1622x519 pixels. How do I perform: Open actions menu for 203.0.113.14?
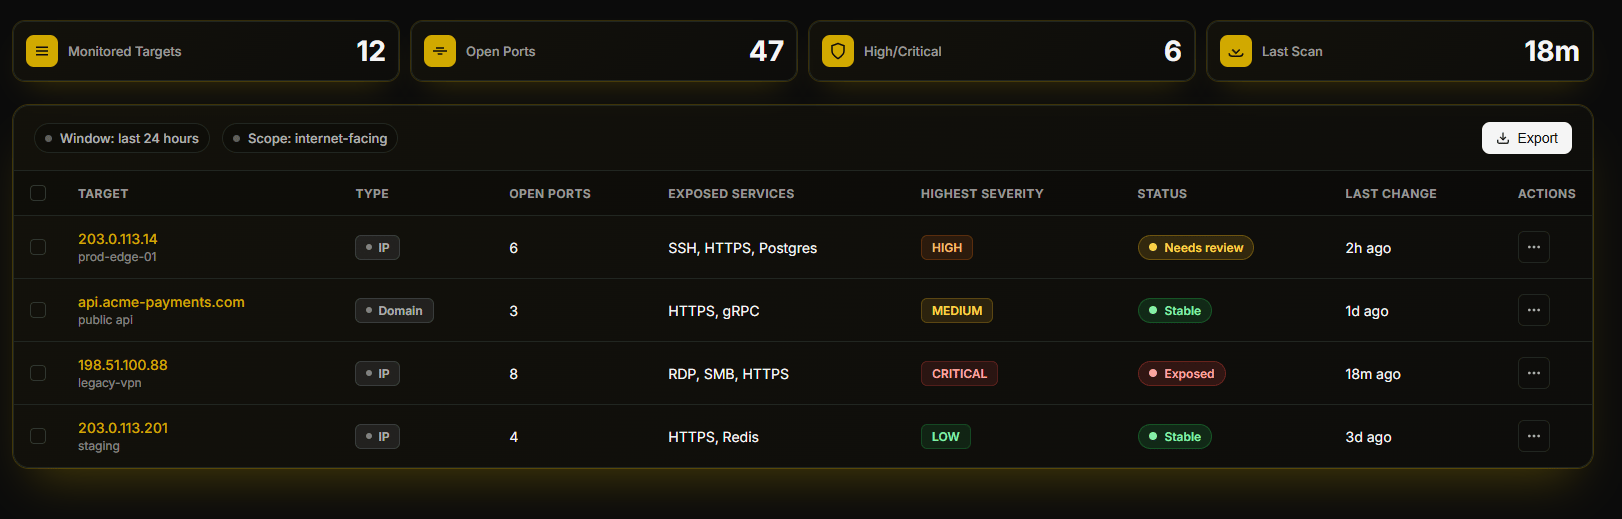coord(1534,247)
